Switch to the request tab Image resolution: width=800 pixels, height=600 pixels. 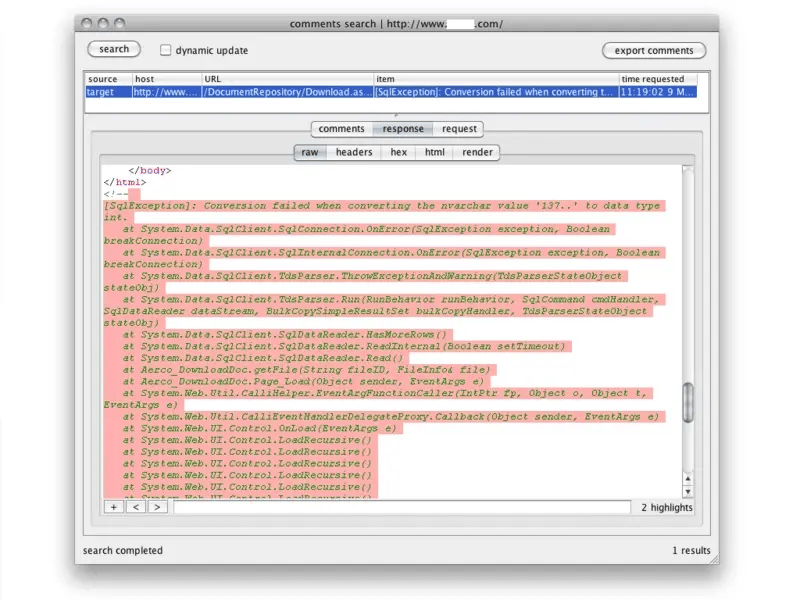tap(459, 128)
